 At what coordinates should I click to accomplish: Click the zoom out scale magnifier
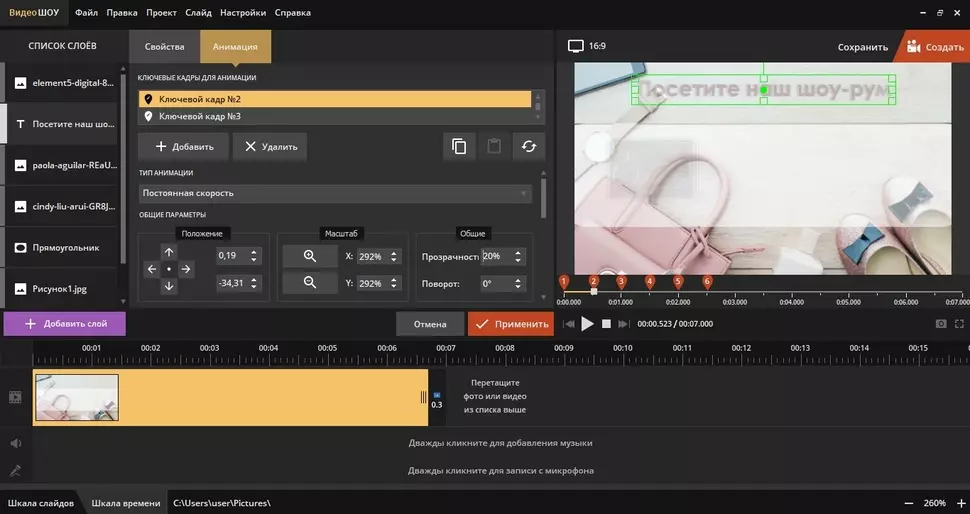pyautogui.click(x=309, y=284)
